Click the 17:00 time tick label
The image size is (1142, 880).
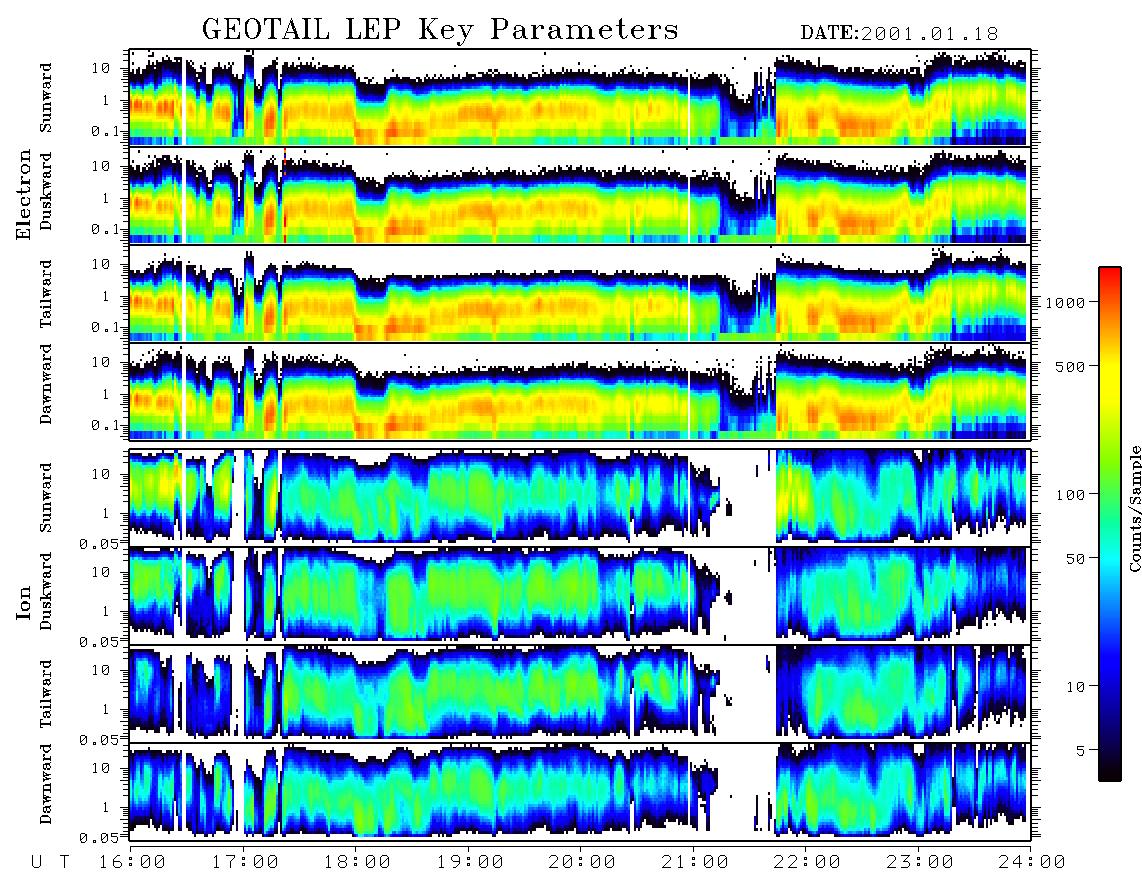[x=245, y=862]
